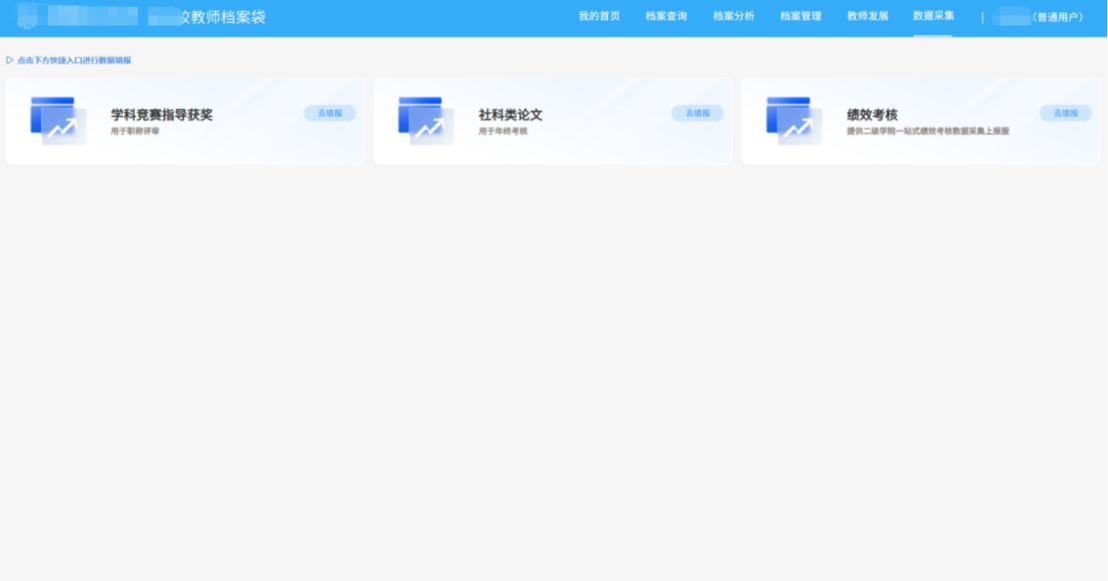Select the 学科竞赛指导获奖 card thumbnail

[x=57, y=121]
